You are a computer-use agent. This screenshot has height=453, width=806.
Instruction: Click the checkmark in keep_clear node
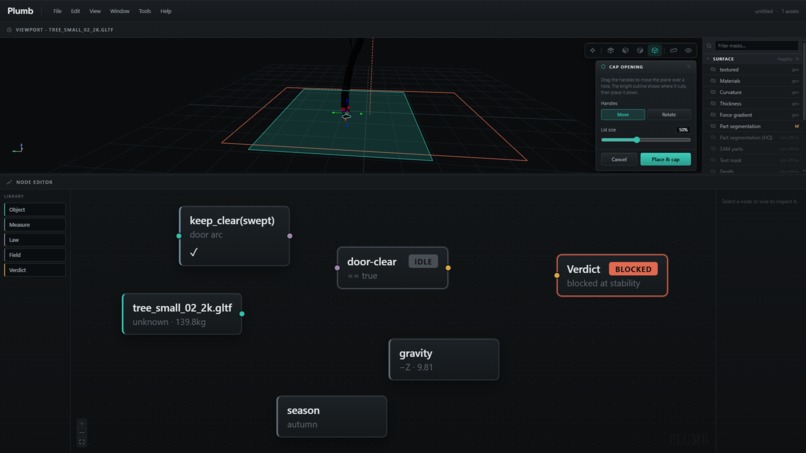pos(194,252)
